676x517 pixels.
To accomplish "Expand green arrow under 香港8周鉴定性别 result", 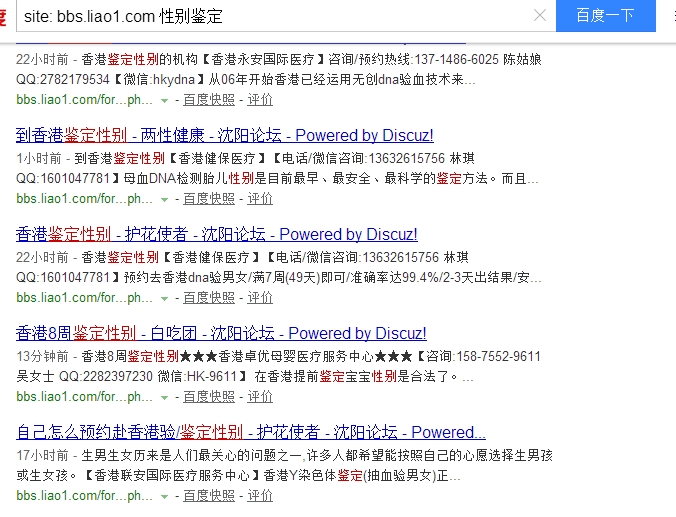I will 164,398.
